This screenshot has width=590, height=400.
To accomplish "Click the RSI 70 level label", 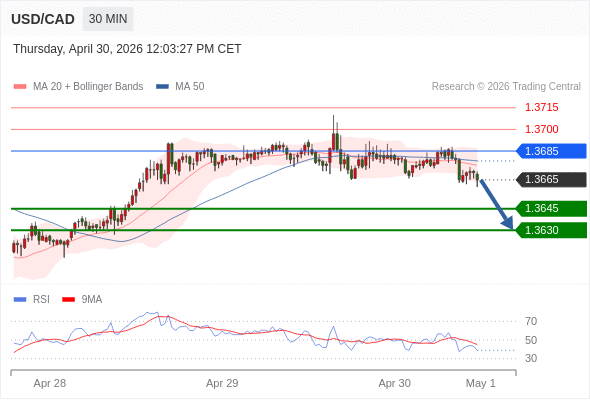I will click(531, 321).
